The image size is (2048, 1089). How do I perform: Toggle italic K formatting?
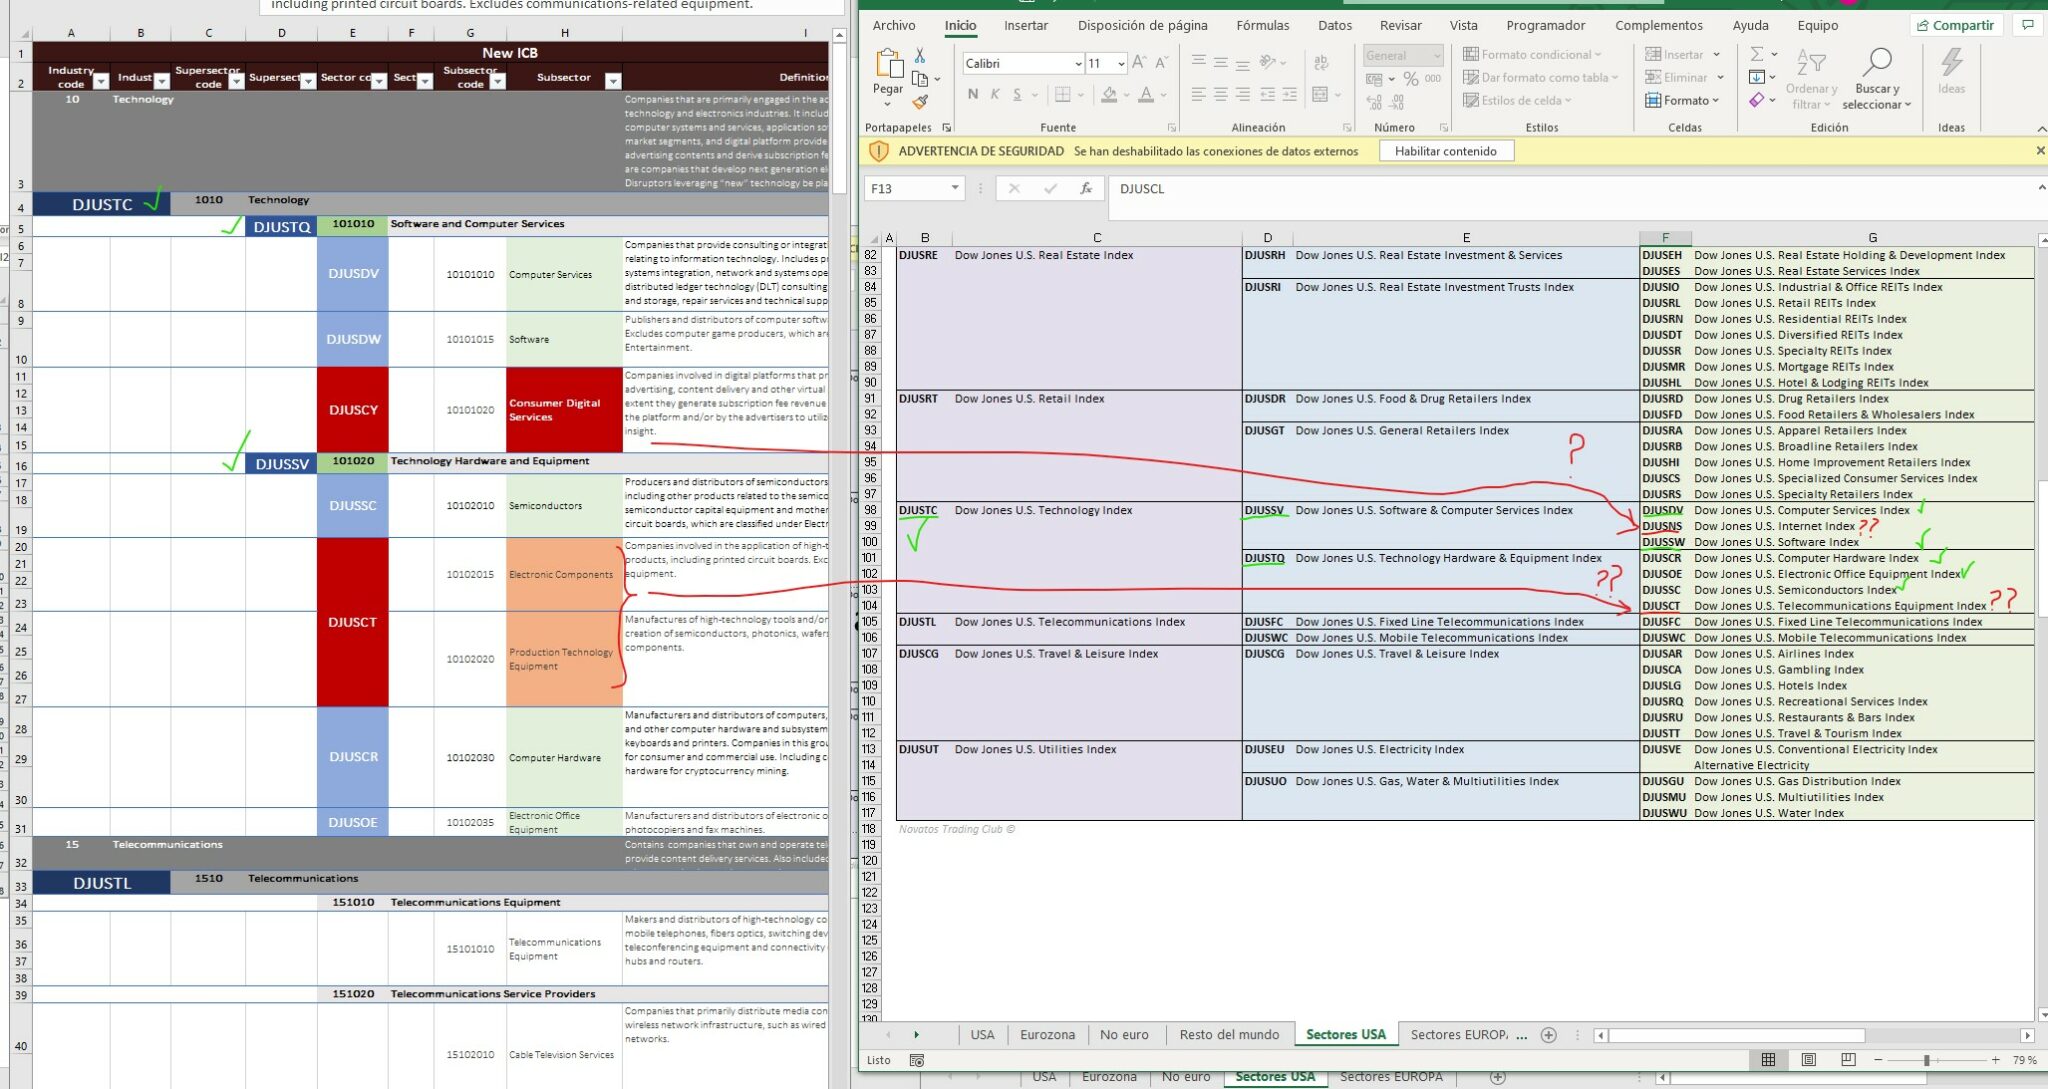tap(995, 95)
